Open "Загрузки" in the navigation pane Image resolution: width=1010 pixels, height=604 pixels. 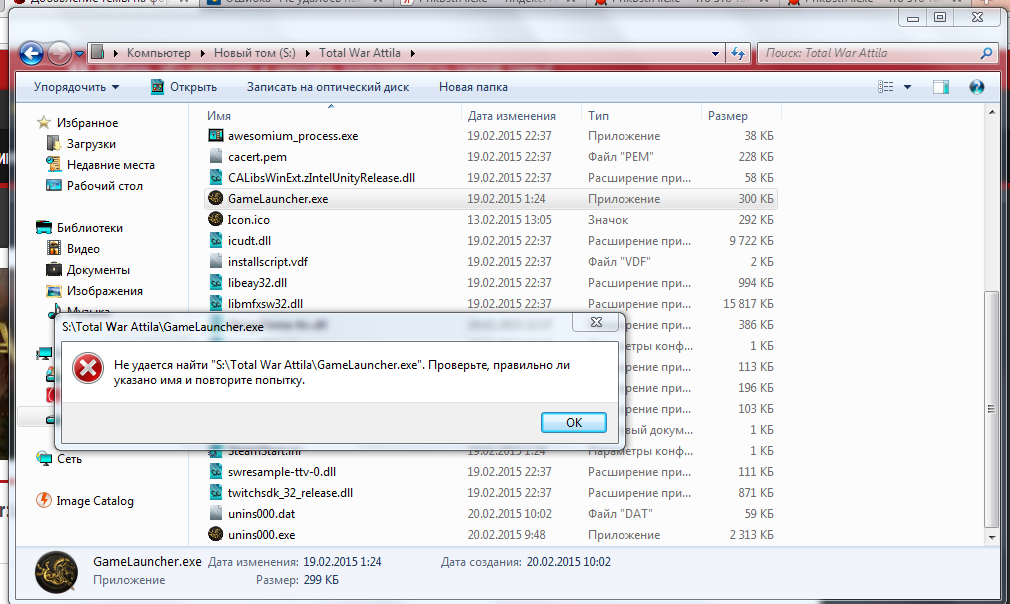pyautogui.click(x=91, y=144)
